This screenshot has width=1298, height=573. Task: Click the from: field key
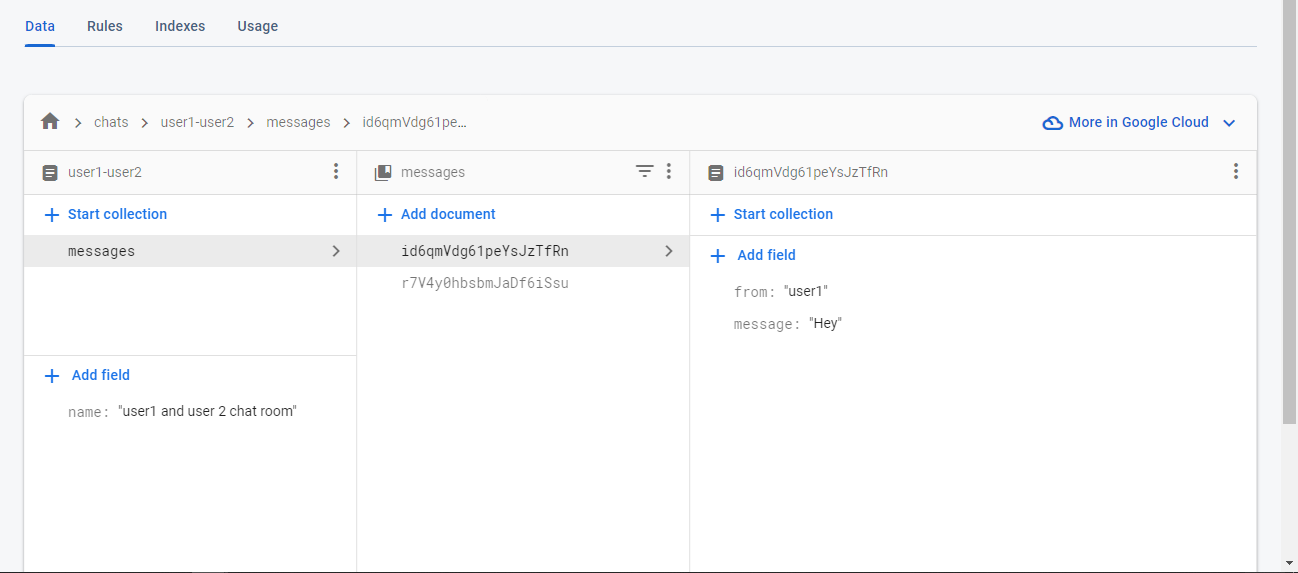[754, 292]
